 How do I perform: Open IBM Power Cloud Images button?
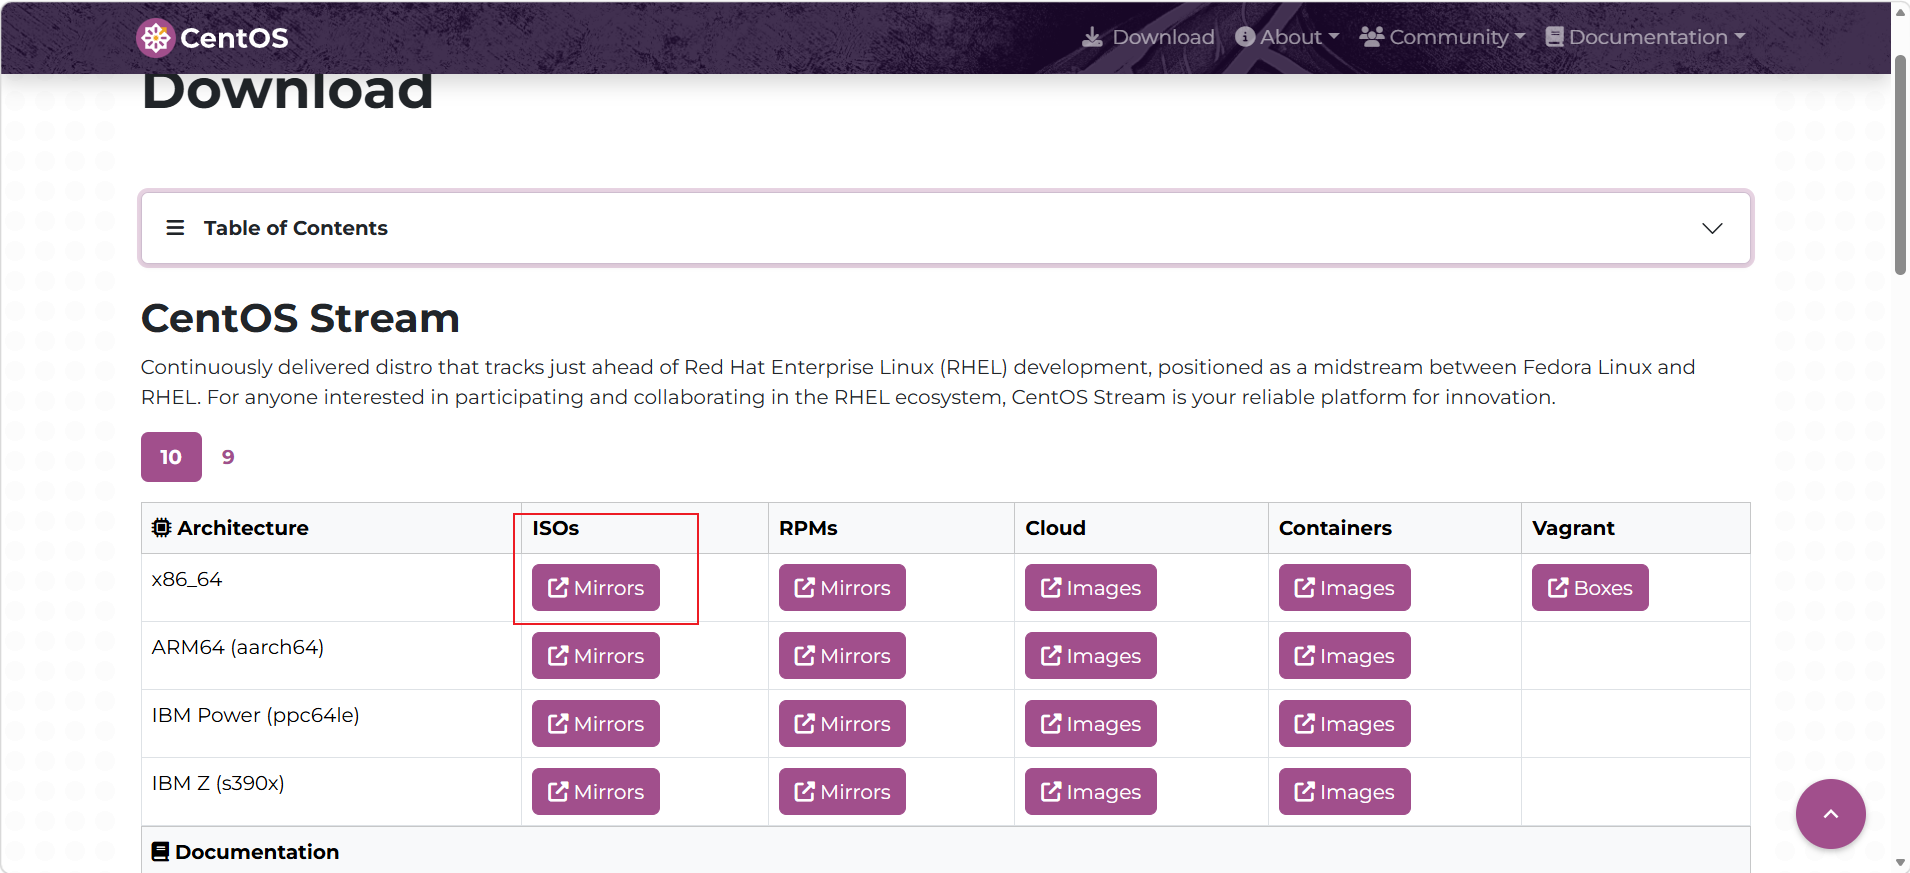click(x=1091, y=724)
